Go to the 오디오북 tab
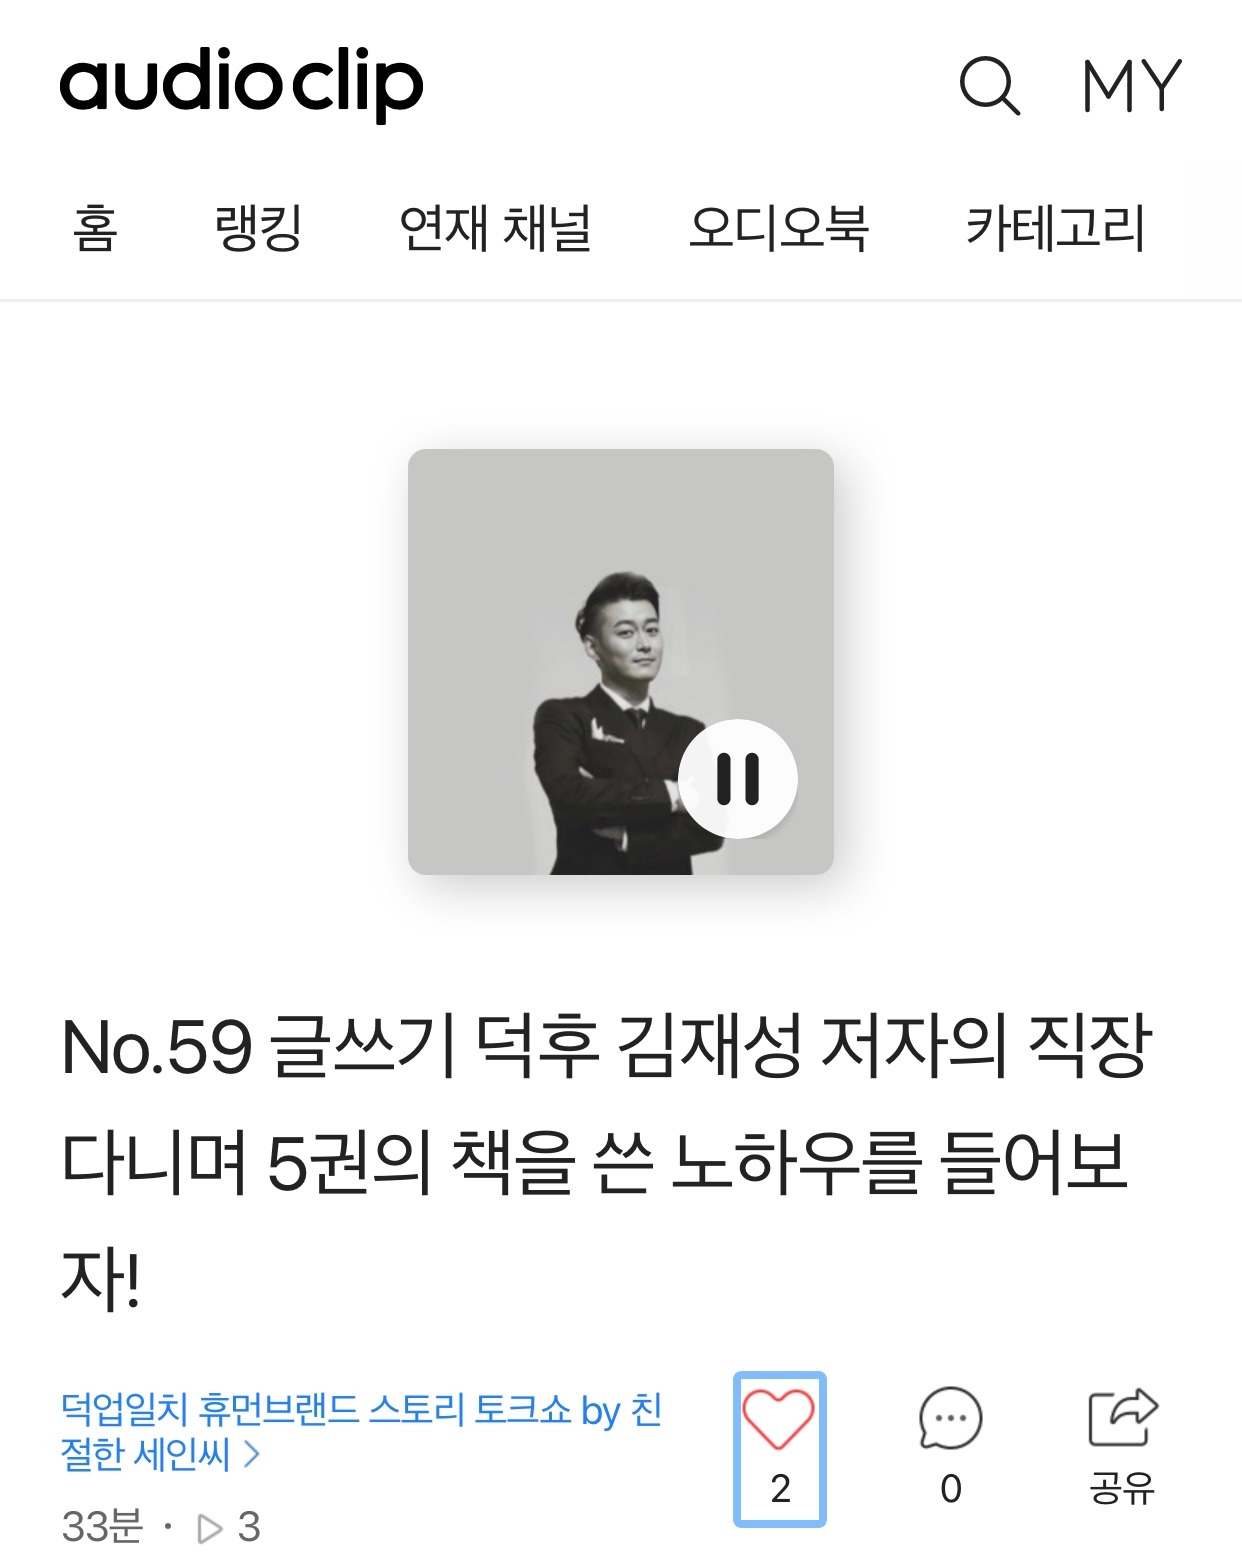1242x1561 pixels. tap(779, 228)
